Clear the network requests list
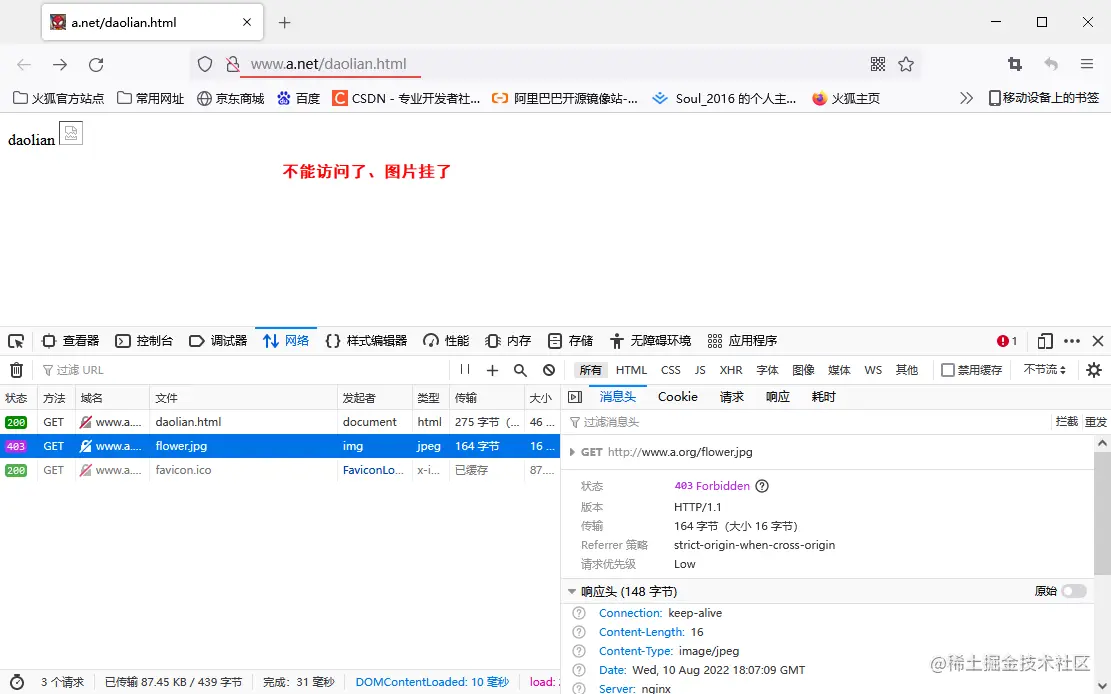 16,370
